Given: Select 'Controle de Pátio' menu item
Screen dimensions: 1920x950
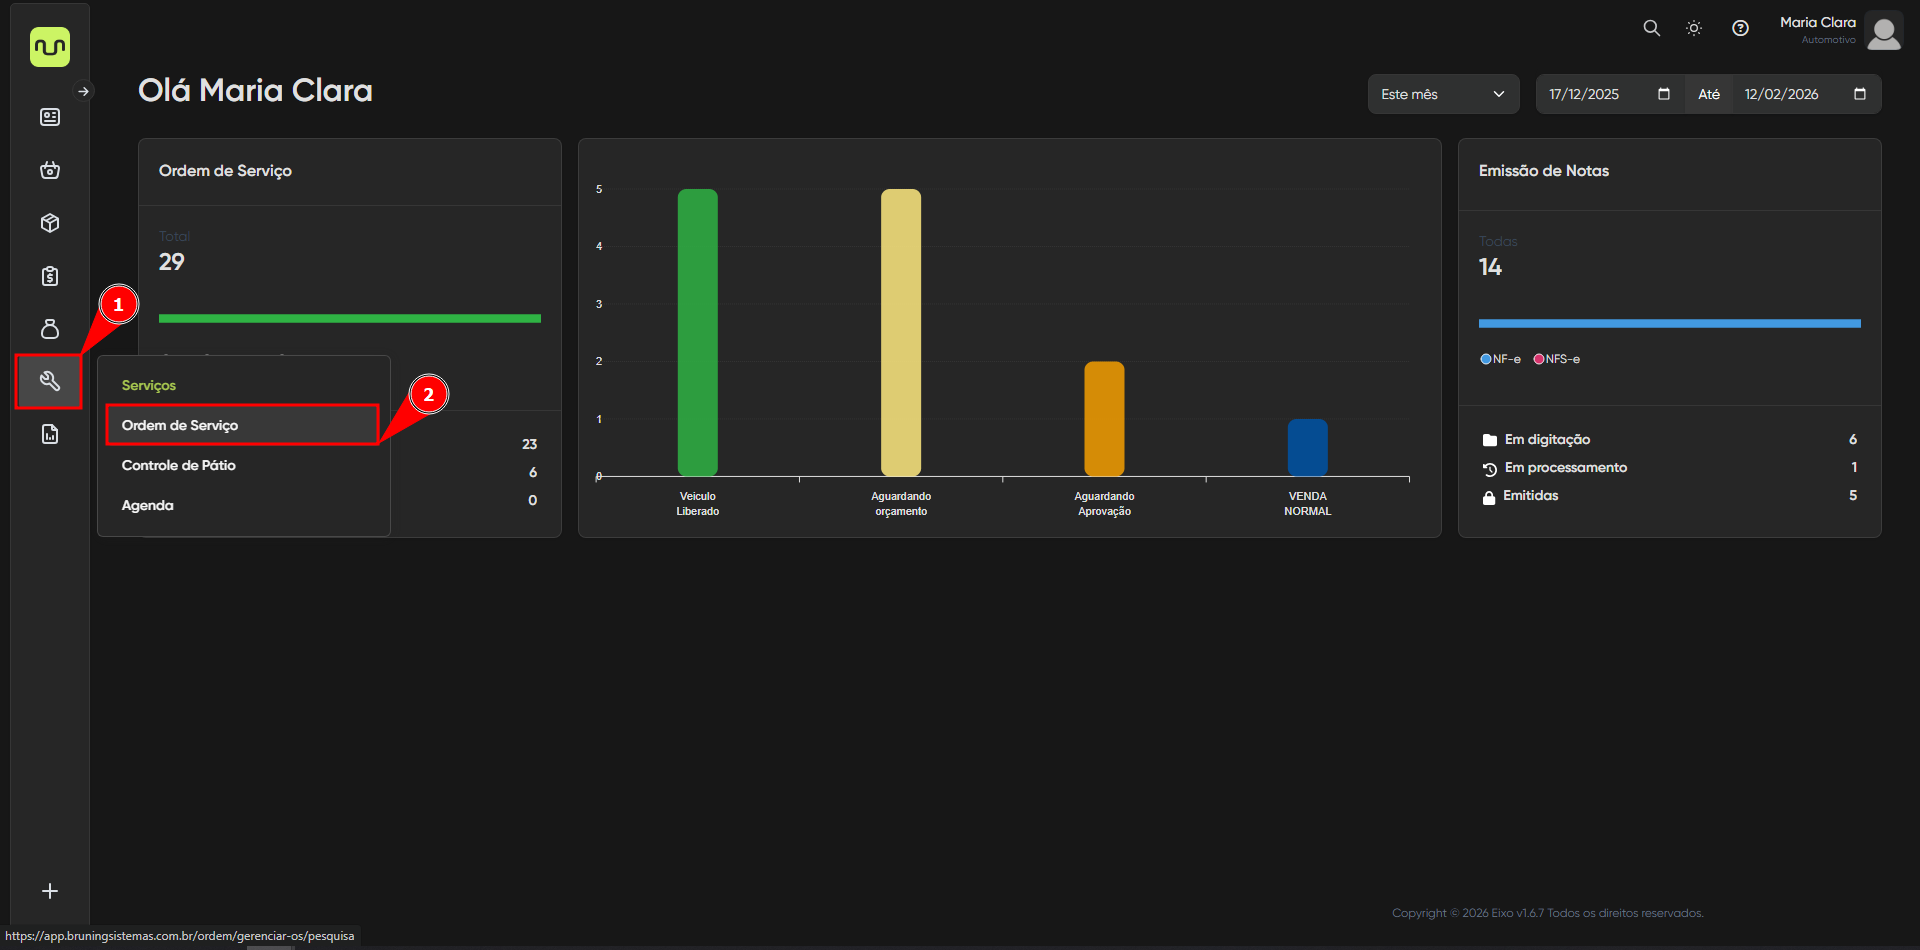Looking at the screenshot, I should [179, 465].
